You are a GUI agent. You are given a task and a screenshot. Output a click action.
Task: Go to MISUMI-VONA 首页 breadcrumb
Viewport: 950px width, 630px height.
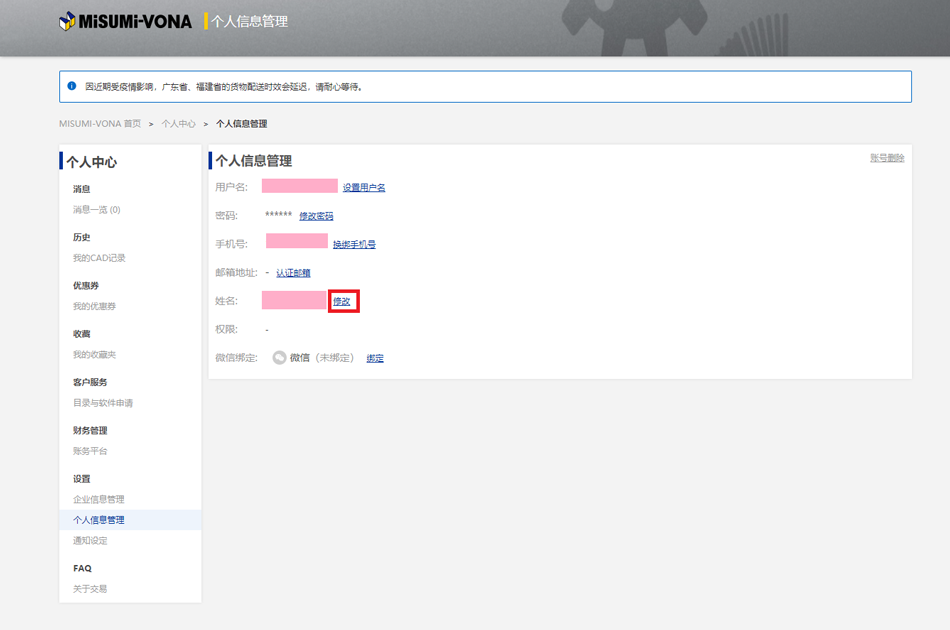tap(100, 124)
